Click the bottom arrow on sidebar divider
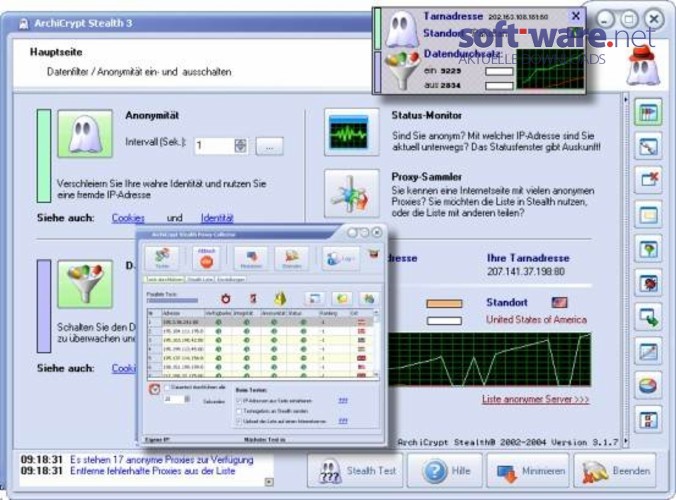 coord(626,441)
